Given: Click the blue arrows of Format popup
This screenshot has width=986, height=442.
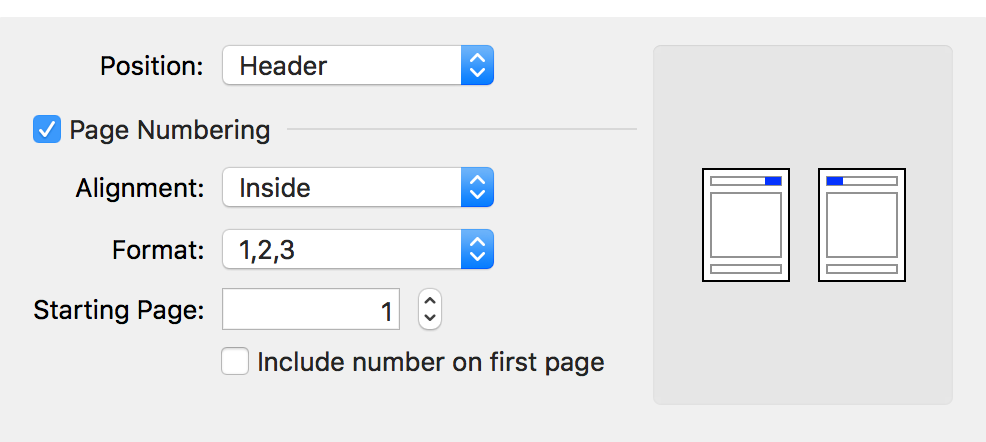Looking at the screenshot, I should pyautogui.click(x=478, y=250).
